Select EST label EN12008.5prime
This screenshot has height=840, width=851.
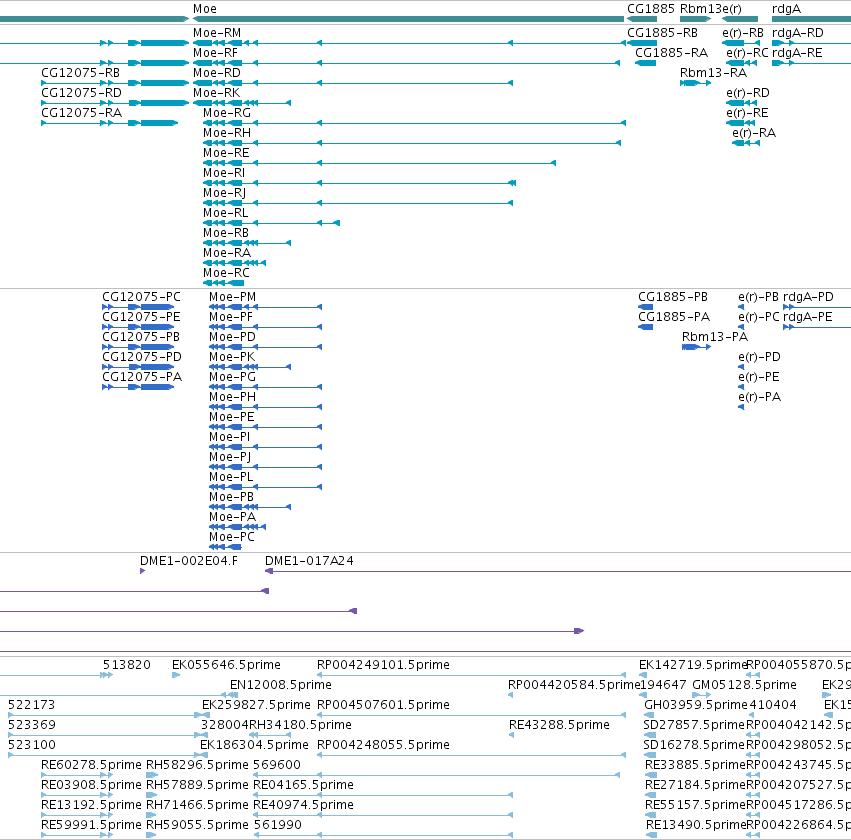tap(281, 685)
